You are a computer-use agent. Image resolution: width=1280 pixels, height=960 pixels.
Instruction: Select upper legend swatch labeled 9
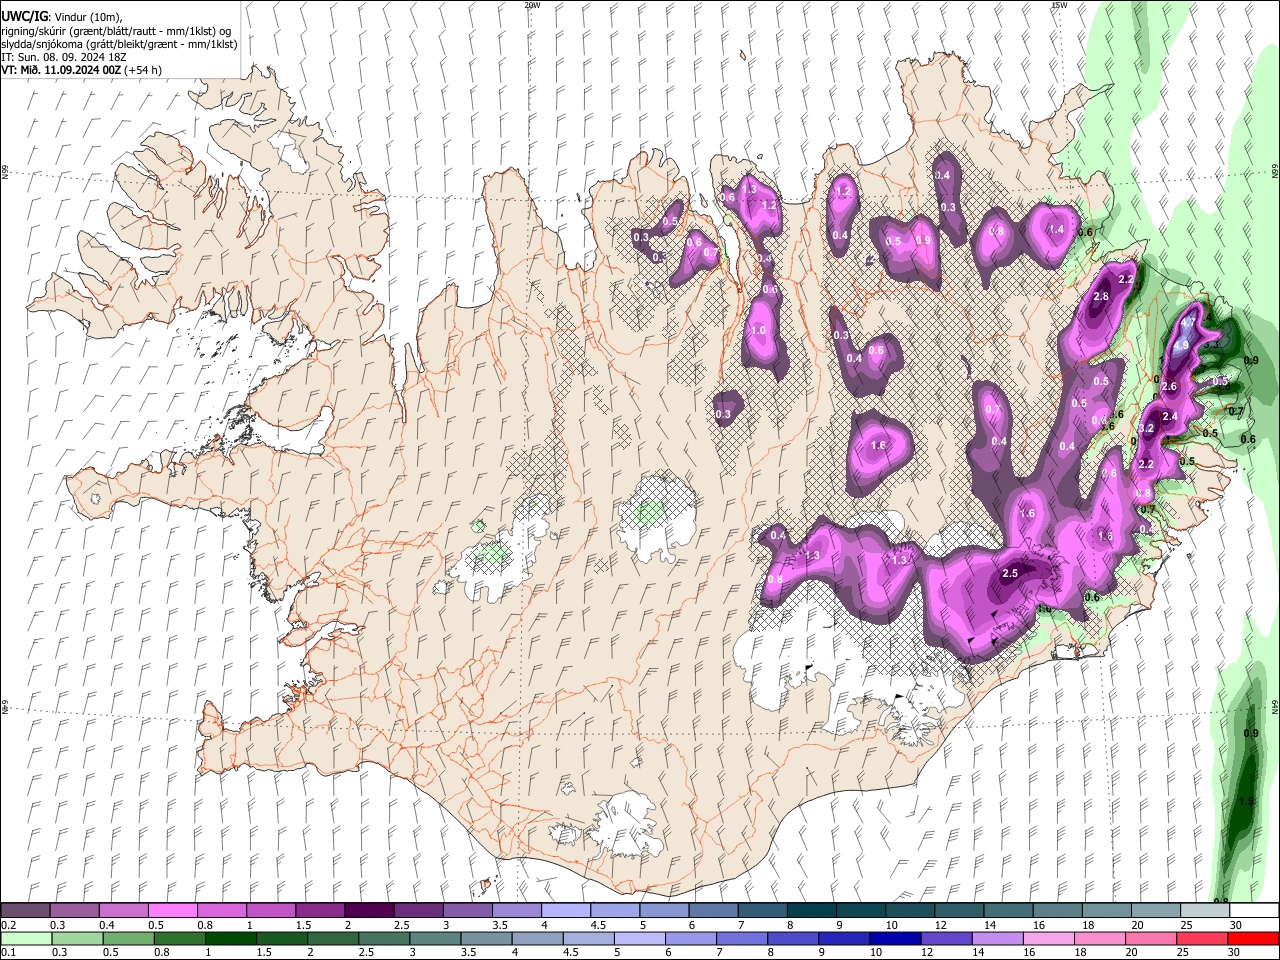(x=860, y=911)
